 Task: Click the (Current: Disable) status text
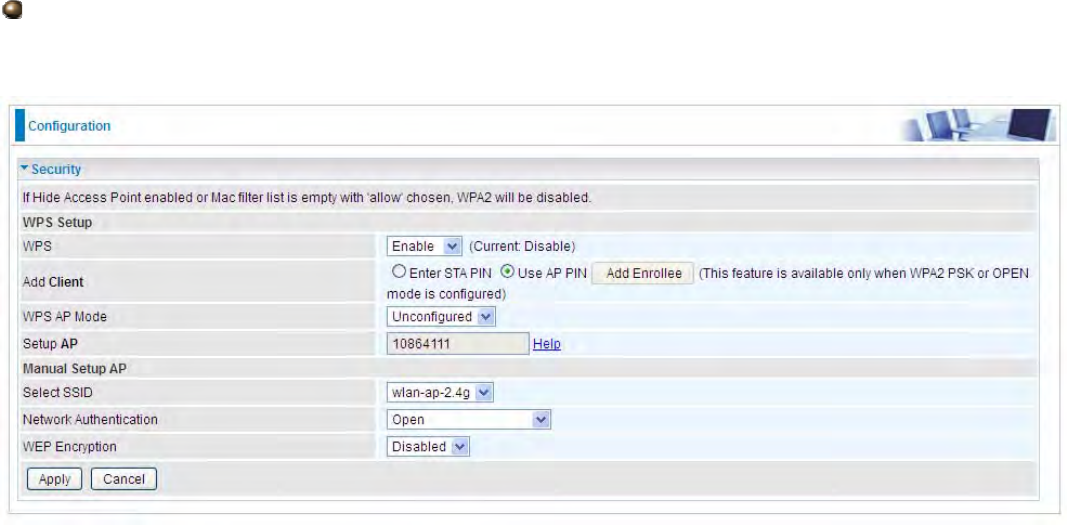(523, 246)
